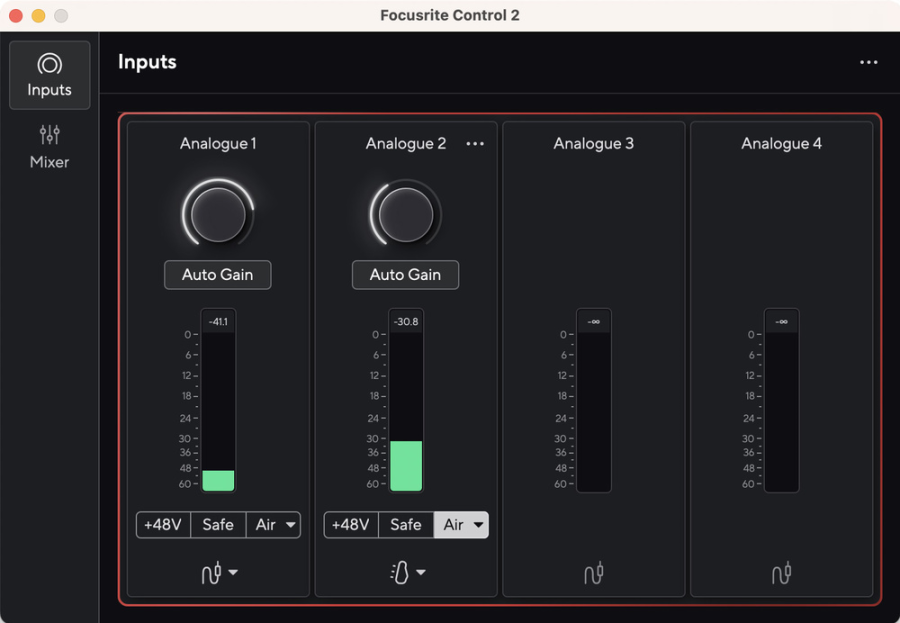Select the Mixer faders icon in sidebar
The image size is (900, 623).
(49, 135)
